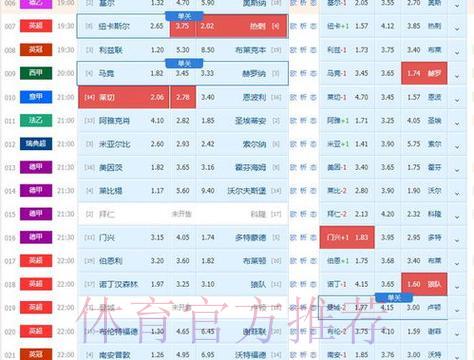This screenshot has width=474, height=360.
Task: Select home odds 2.60 for 米亚尔比
Action: (157, 144)
